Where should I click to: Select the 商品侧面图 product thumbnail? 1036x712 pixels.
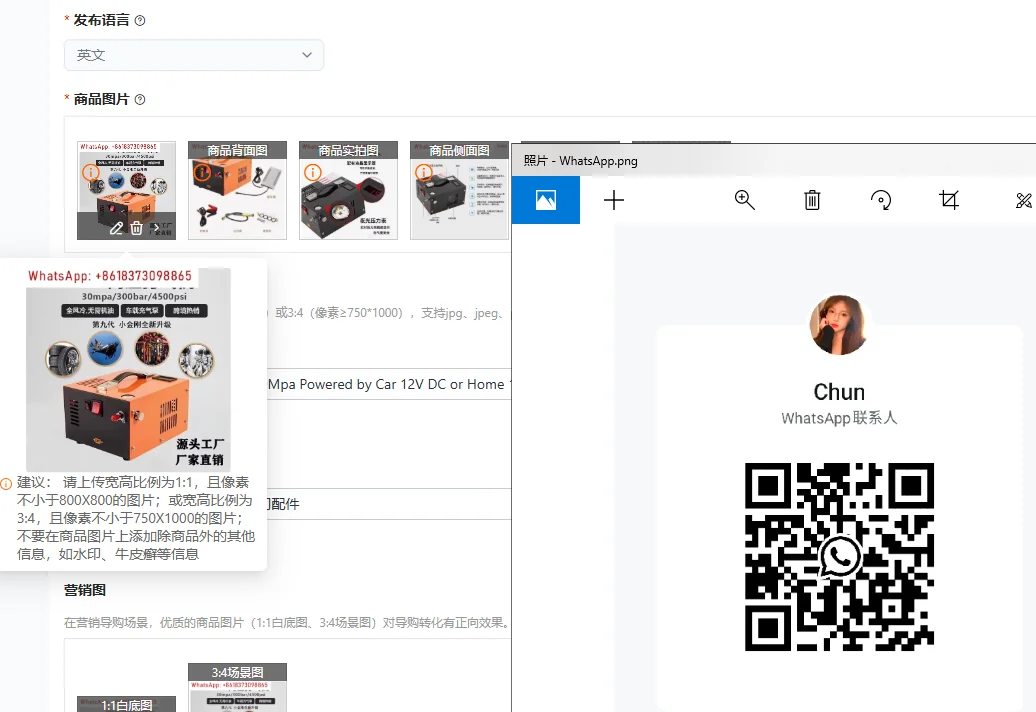459,190
